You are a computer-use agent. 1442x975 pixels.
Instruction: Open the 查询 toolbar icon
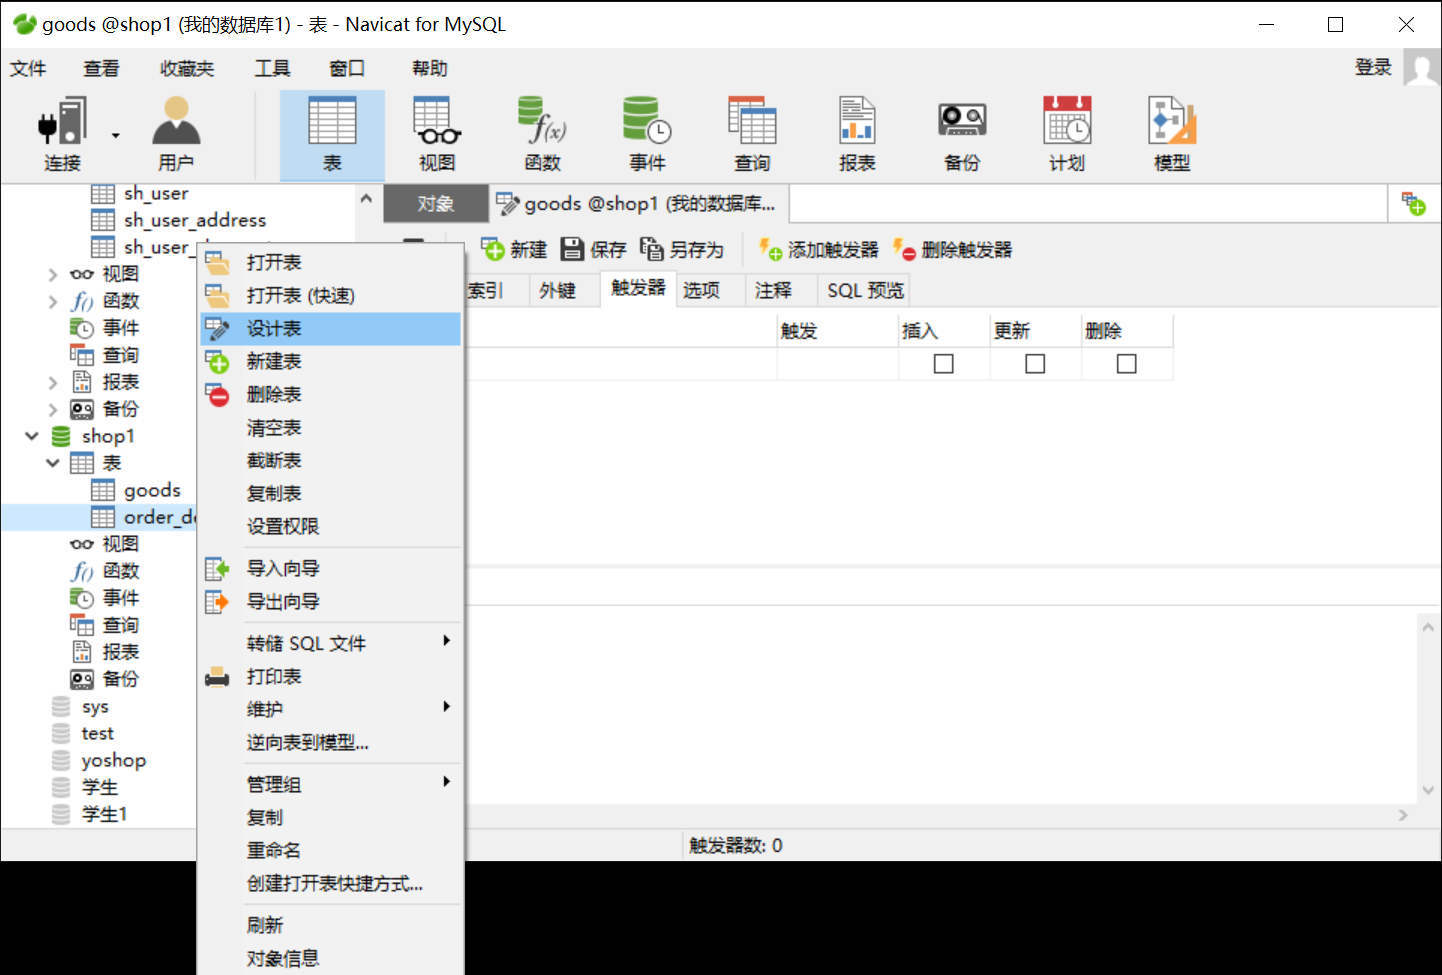click(751, 133)
